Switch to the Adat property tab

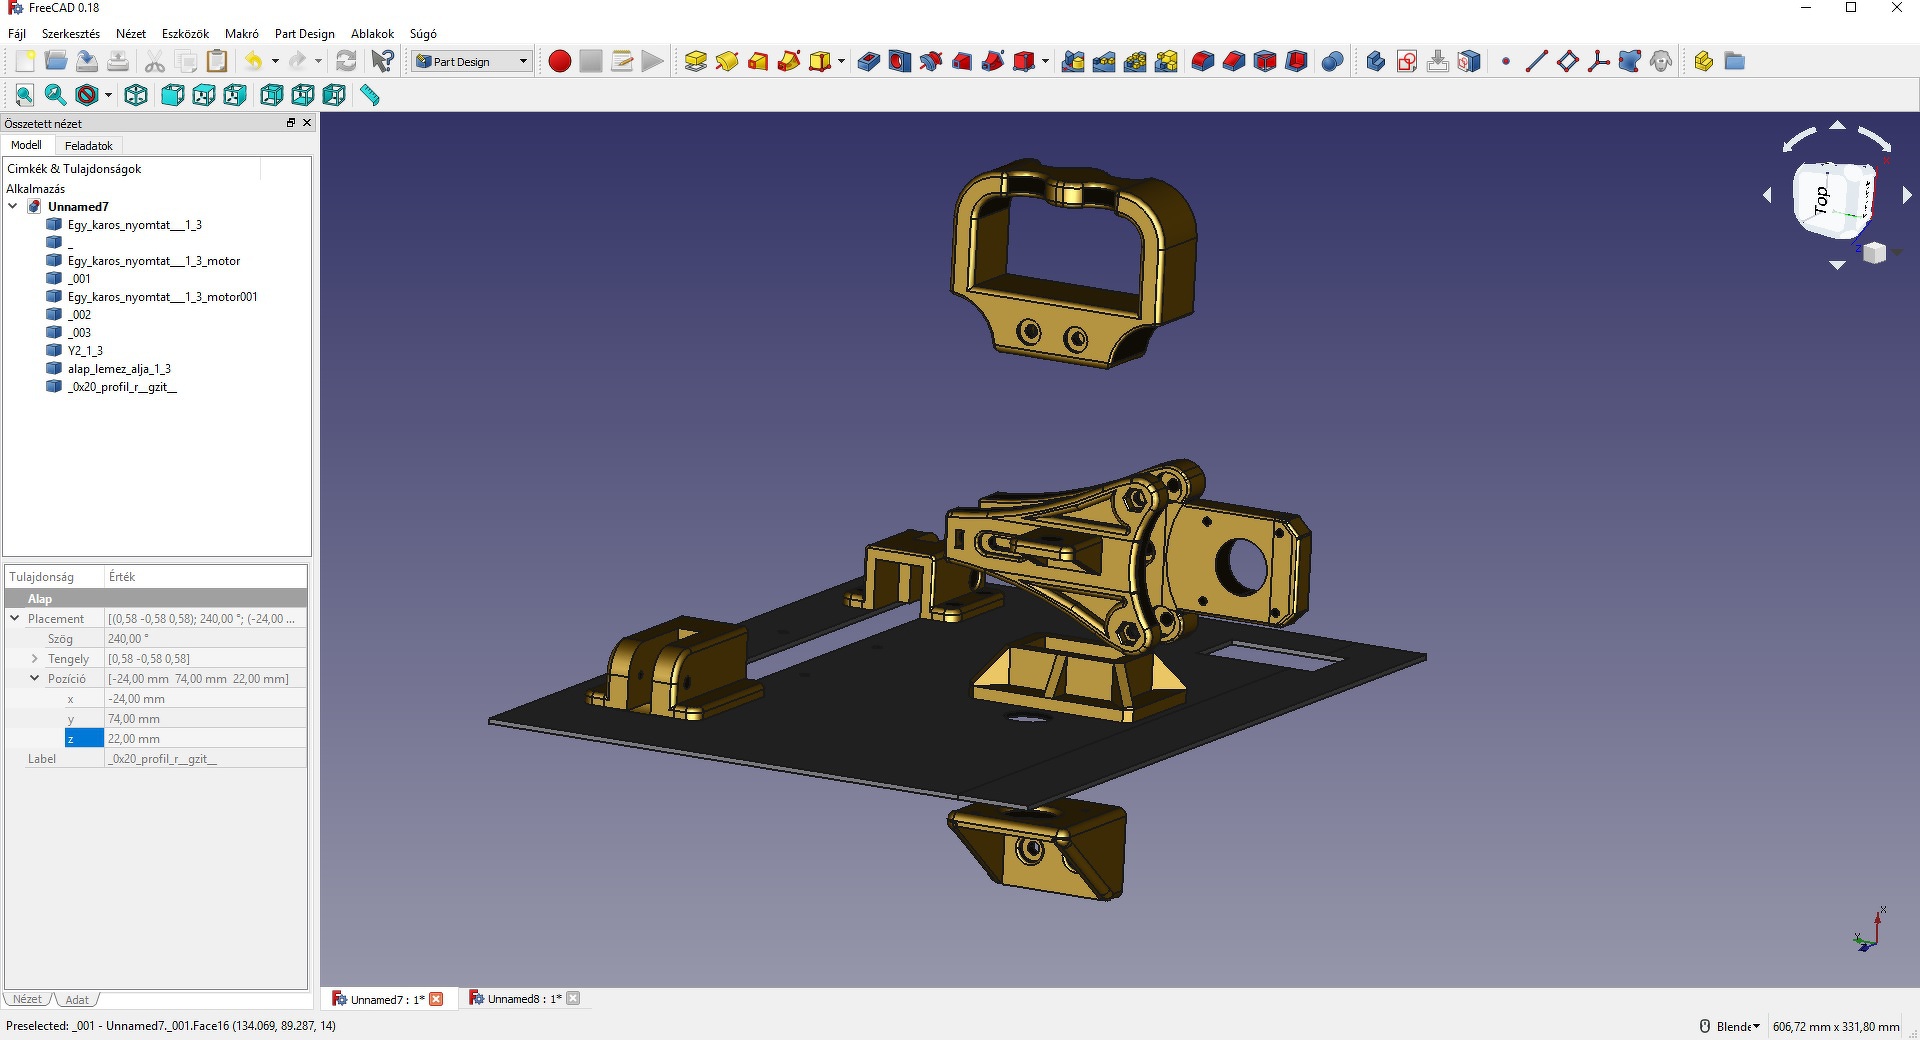click(77, 1000)
